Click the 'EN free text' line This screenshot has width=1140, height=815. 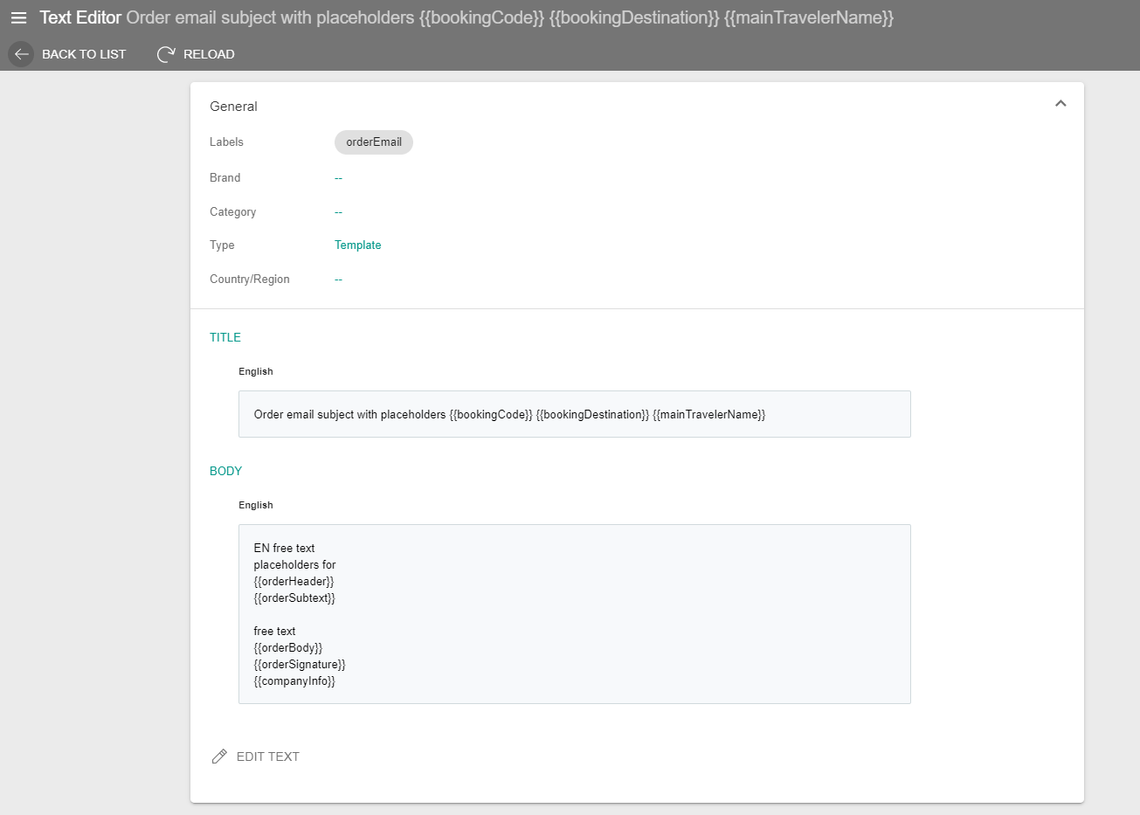(284, 548)
